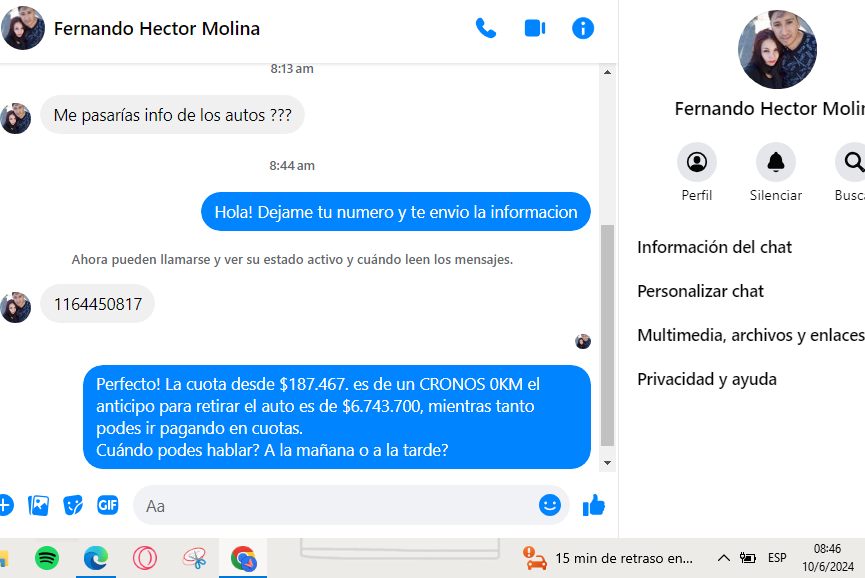This screenshot has height=578, width=865.
Task: Toggle the conversation info panel icon
Action: 583,28
